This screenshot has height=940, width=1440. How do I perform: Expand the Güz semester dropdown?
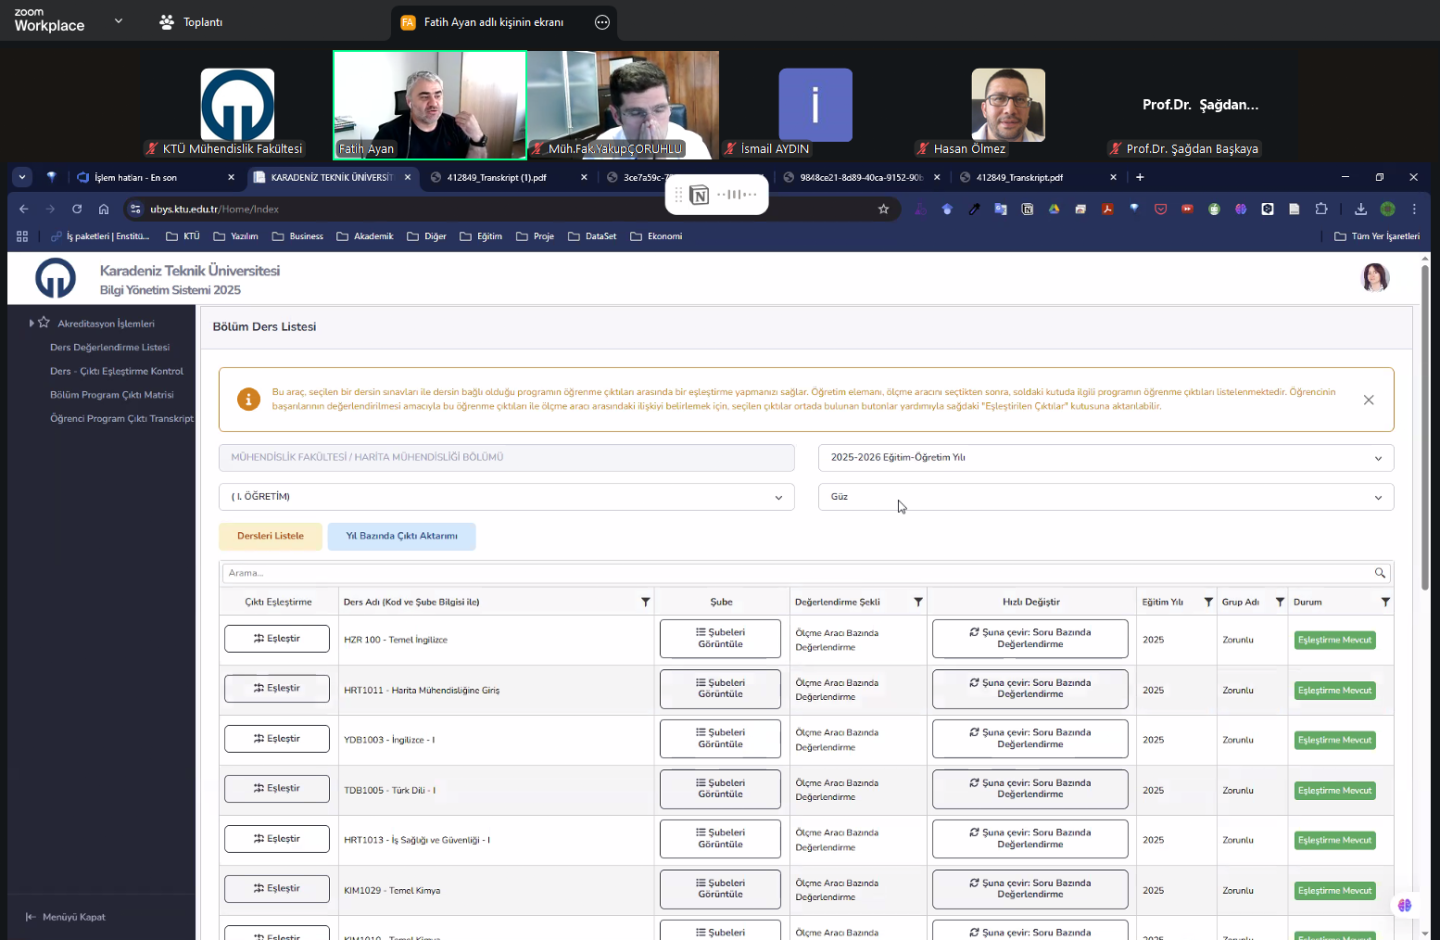(x=1105, y=497)
